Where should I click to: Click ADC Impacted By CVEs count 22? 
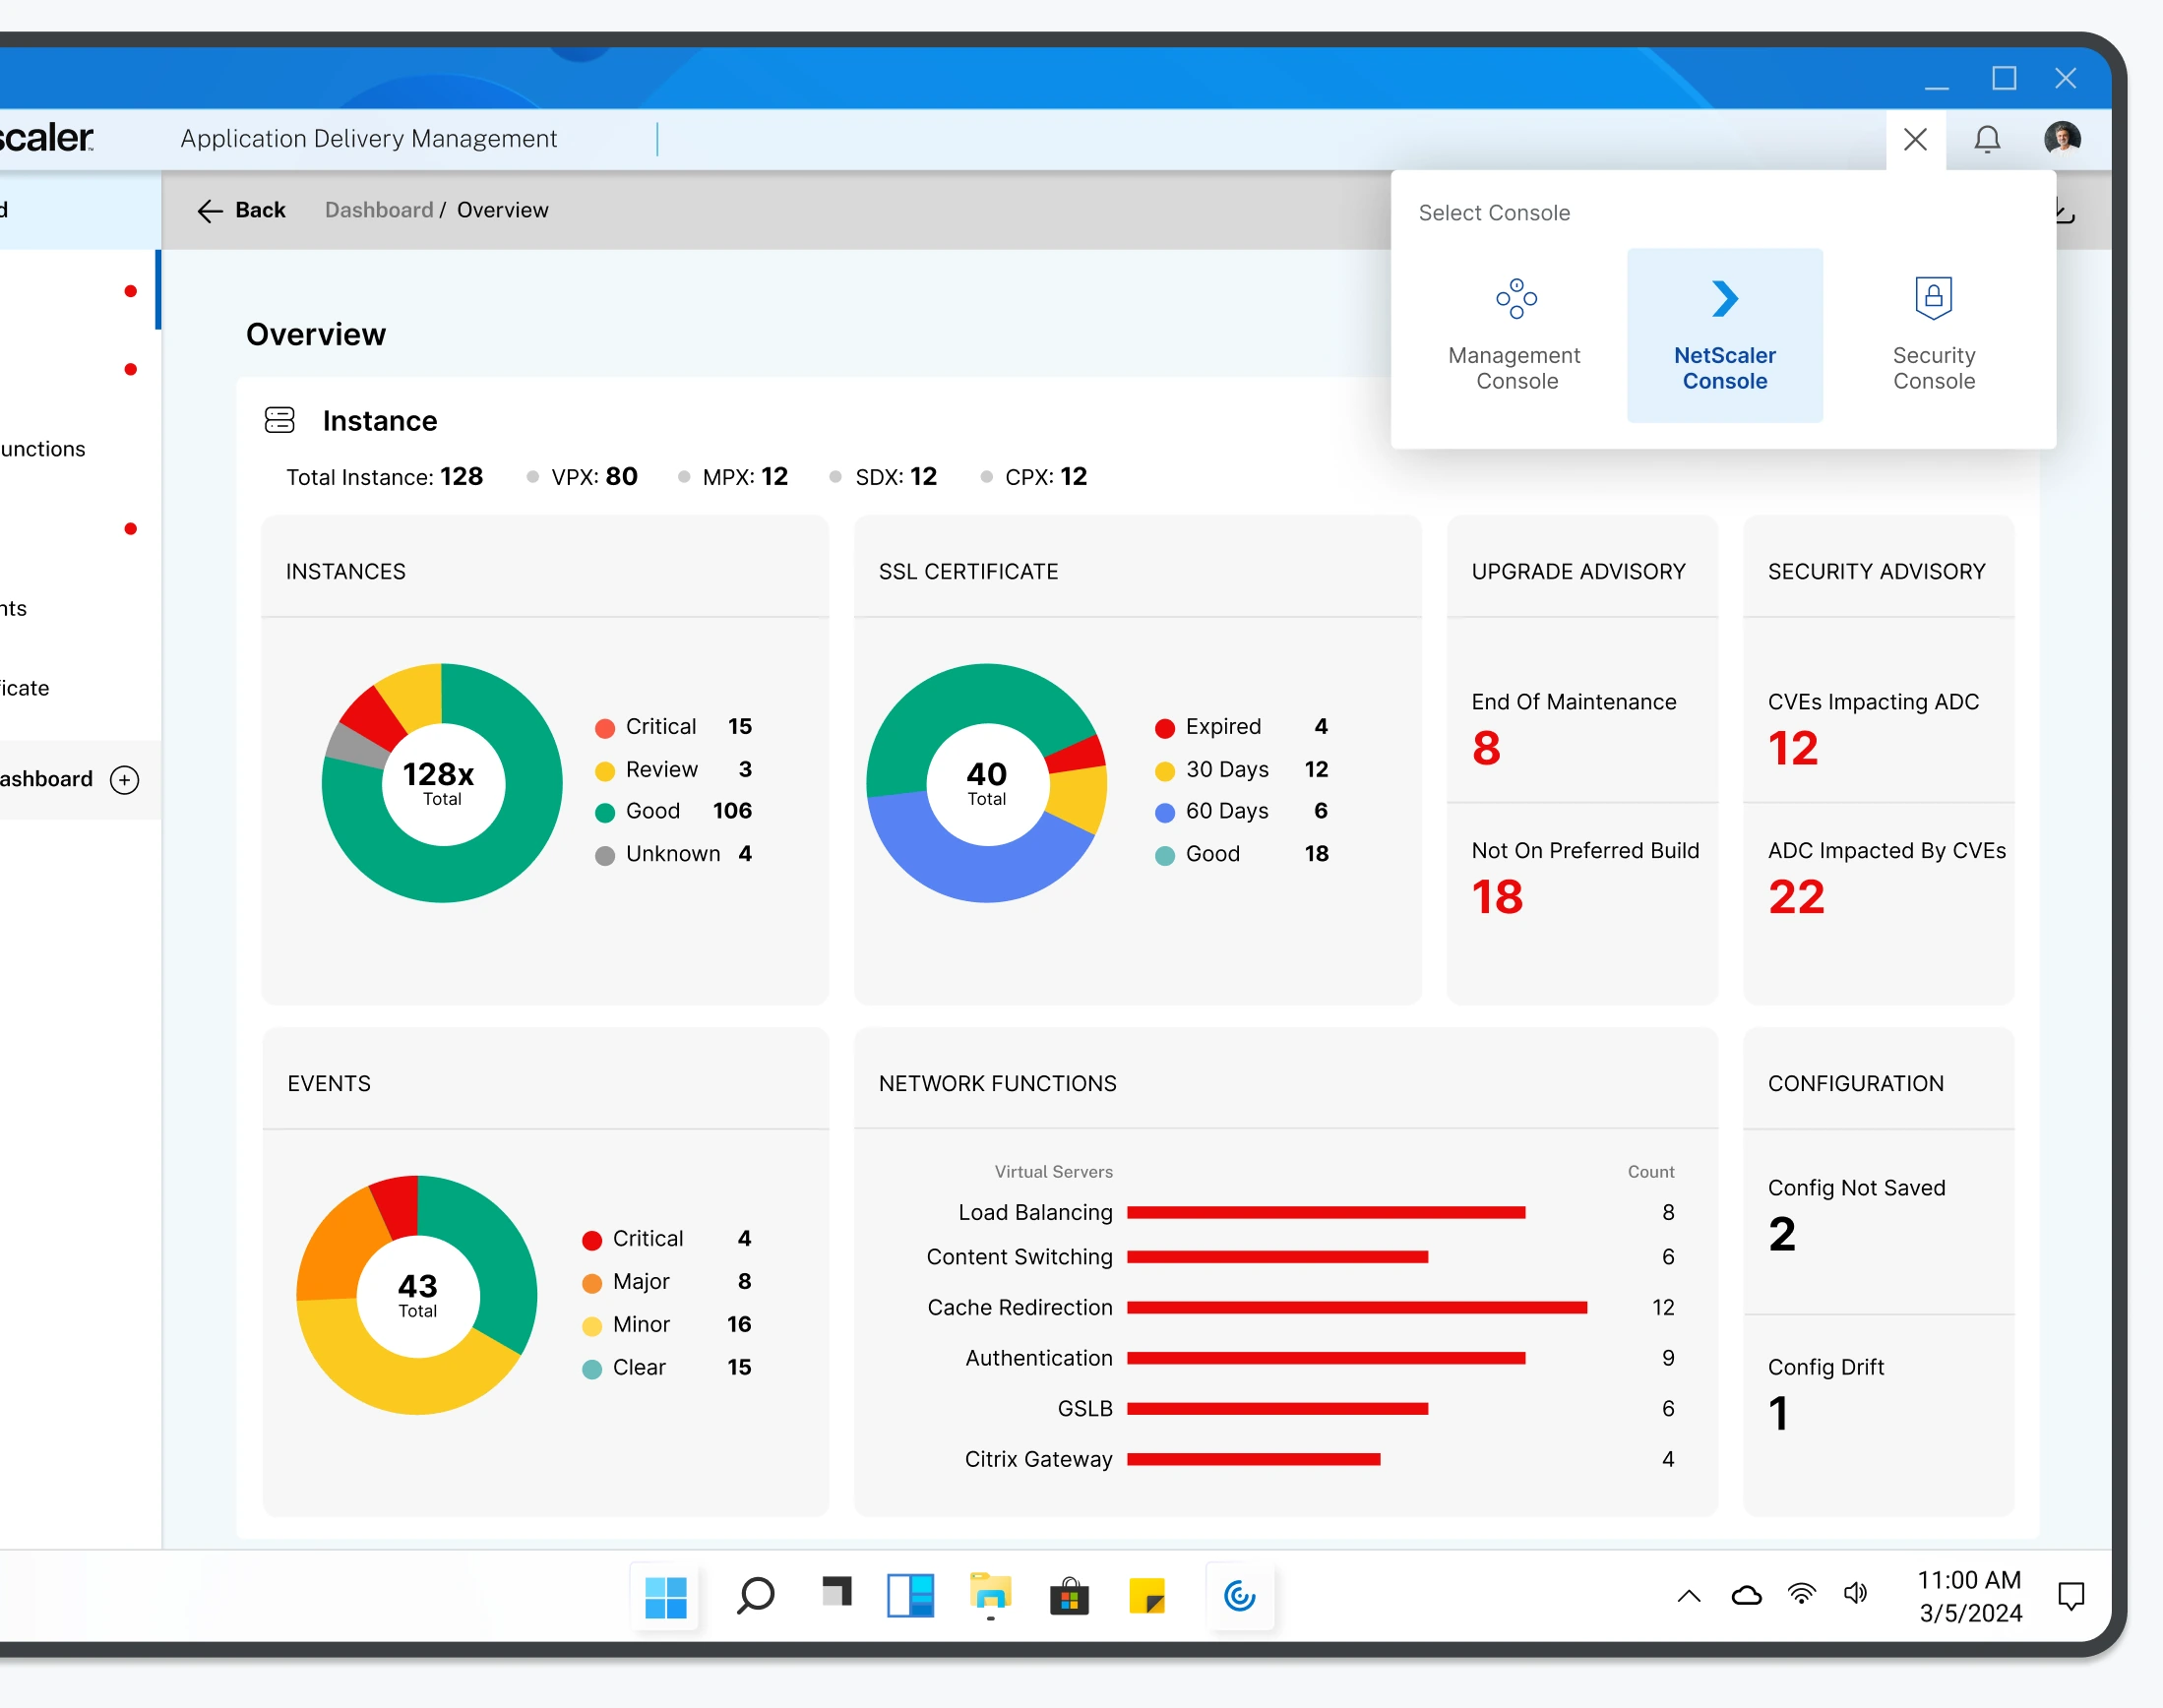1796,896
